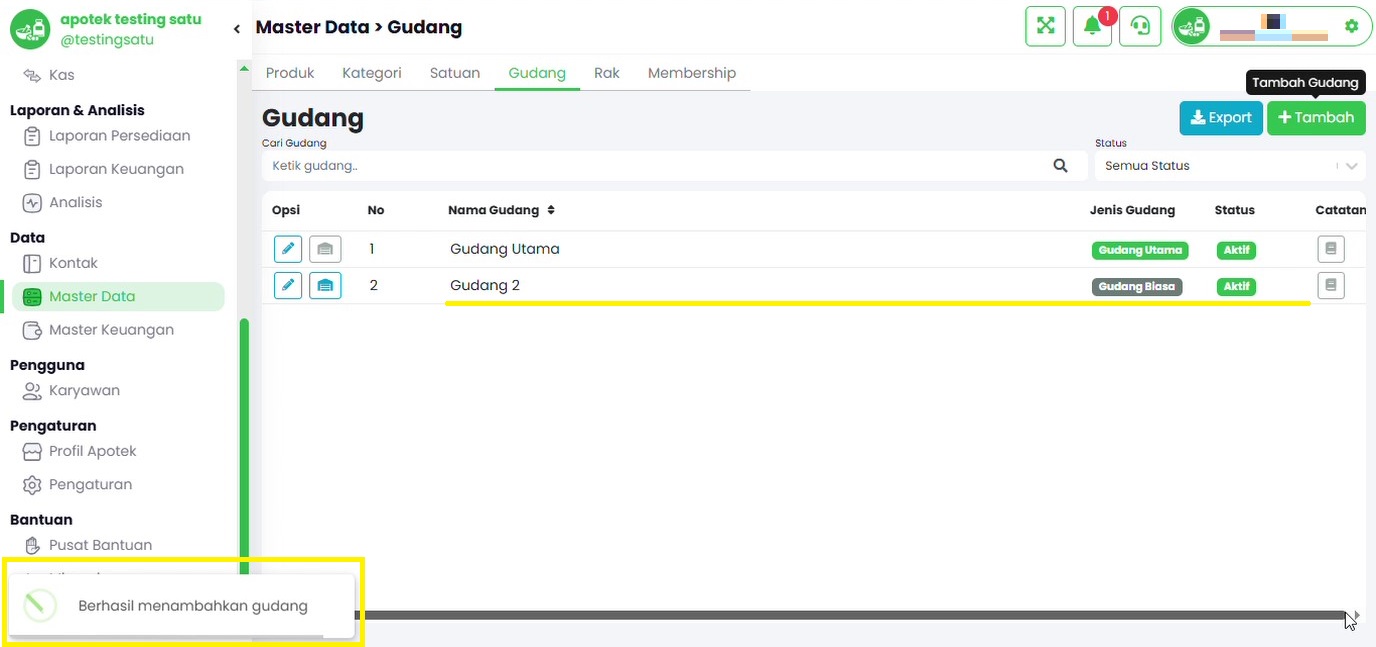The width and height of the screenshot is (1376, 647).
Task: Open the Status dropdown Semua Status
Action: pos(1230,166)
